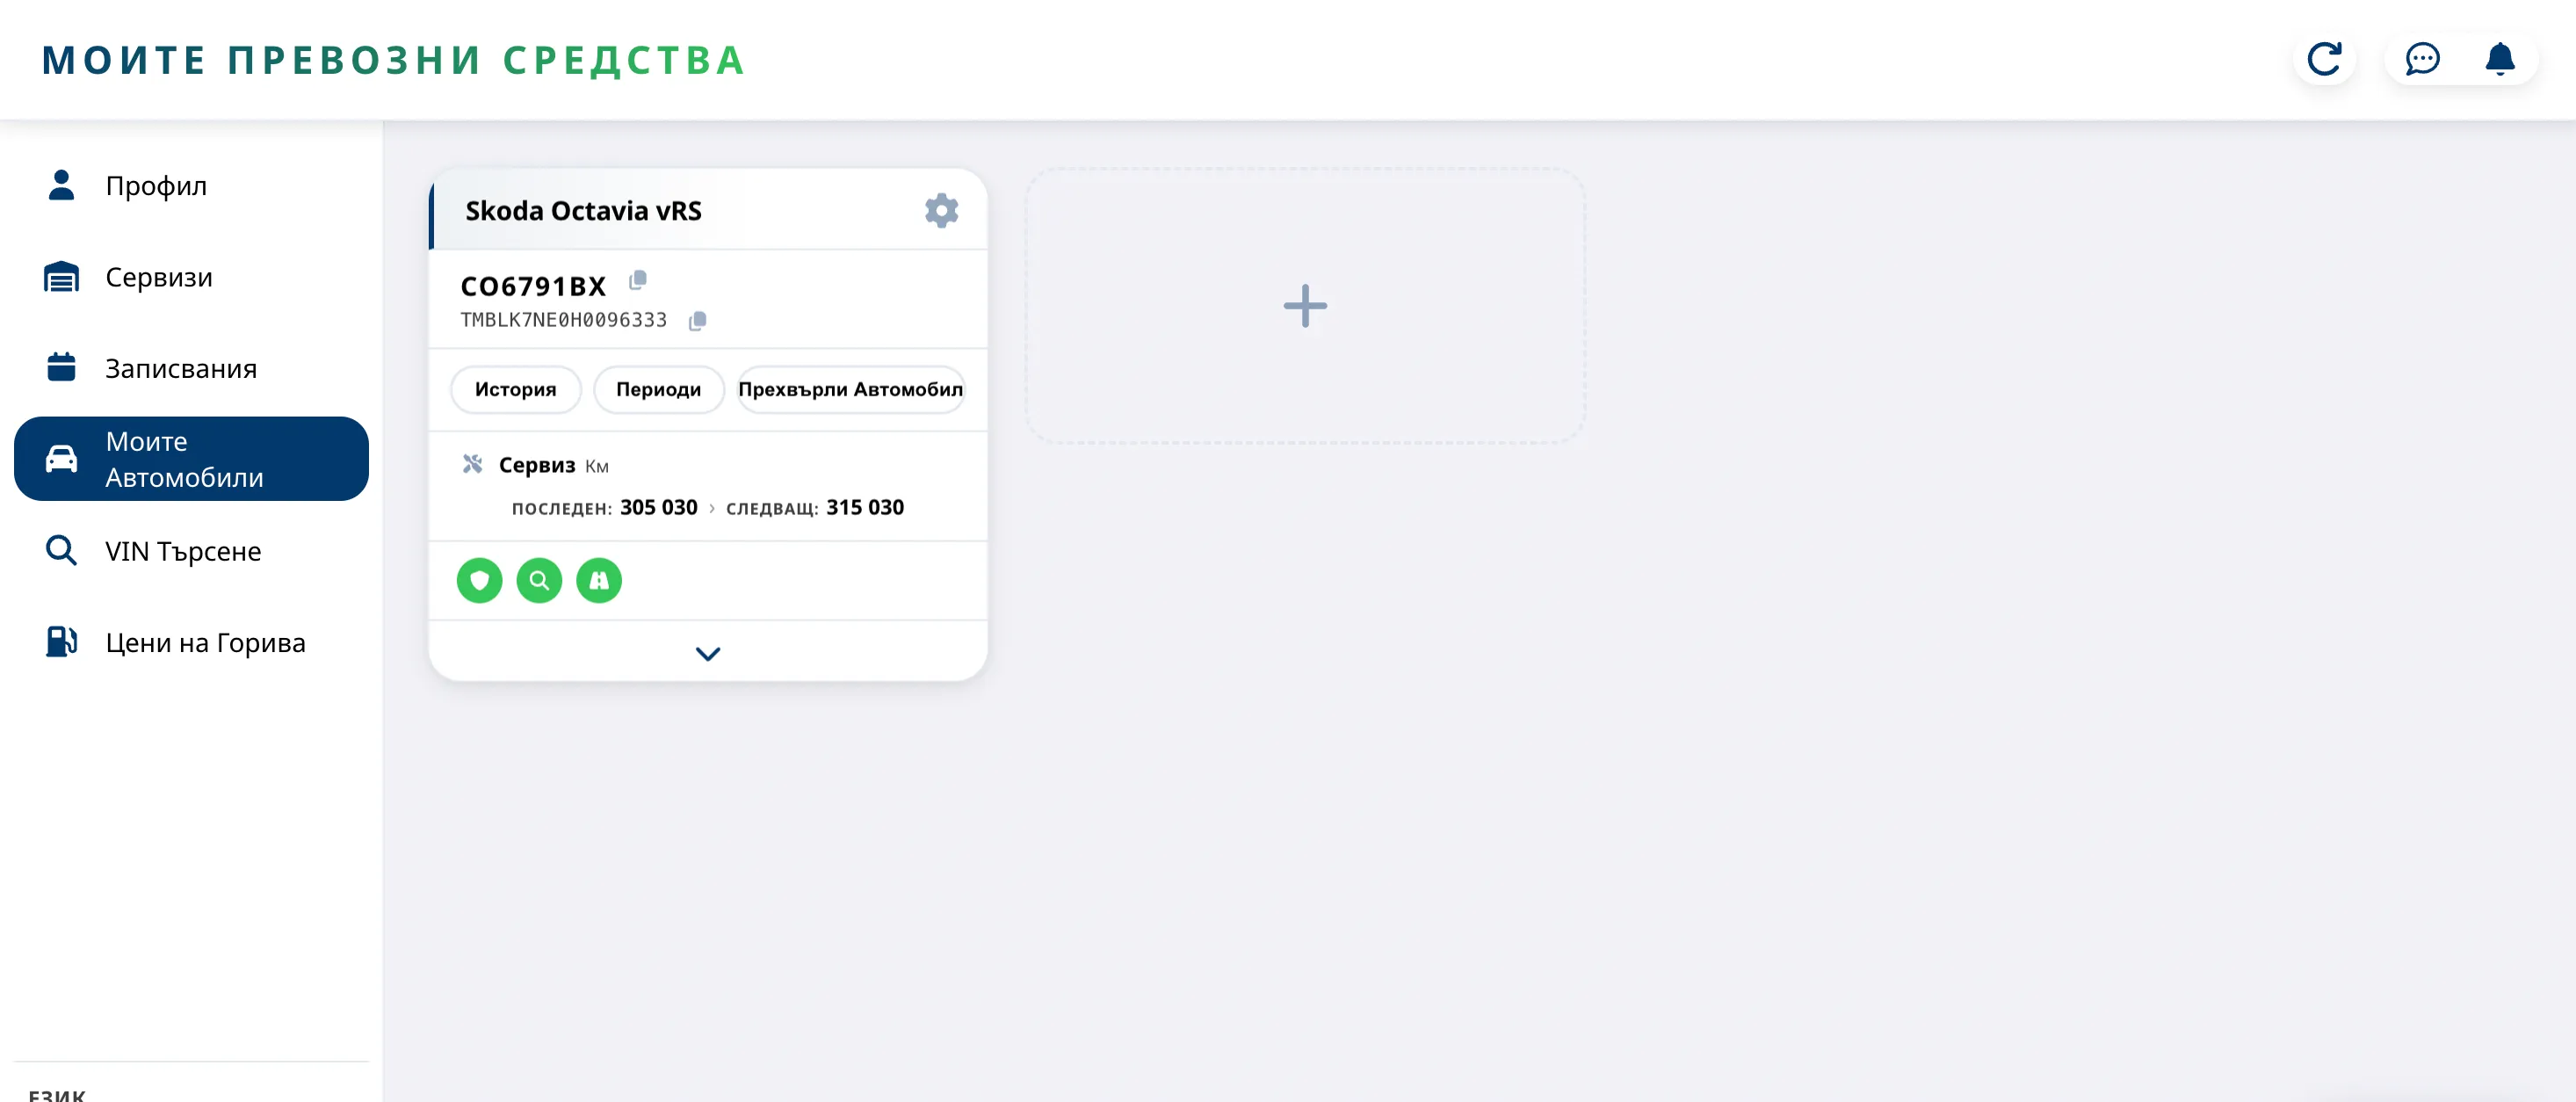The image size is (2576, 1102).
Task: Select Моите Автомобили sidebar item
Action: (191, 459)
